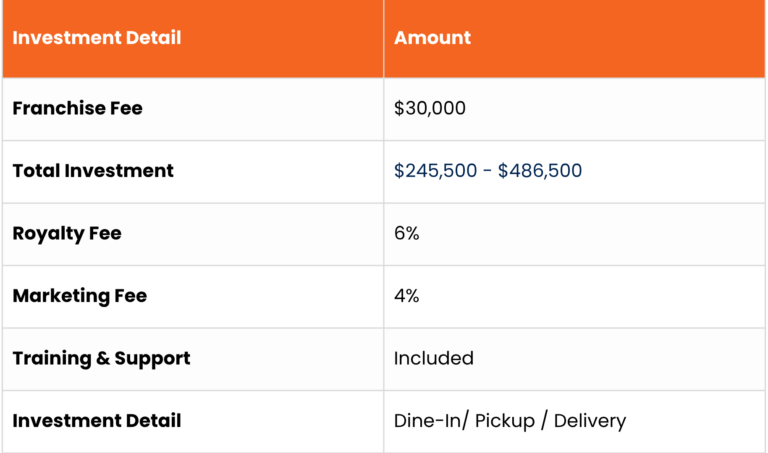The width and height of the screenshot is (768, 453).
Task: Click the $486,500 upper investment figure
Action: pyautogui.click(x=540, y=170)
